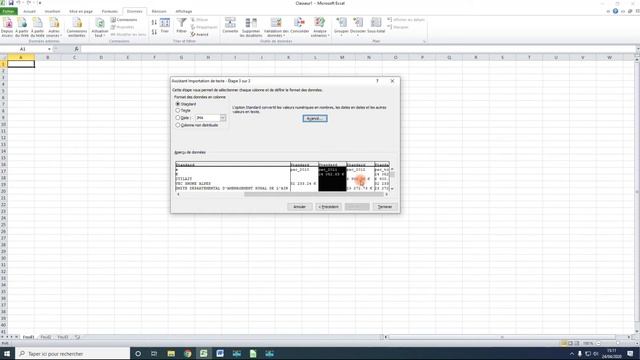Select the Feuil3 sheet tab
The height and width of the screenshot is (360, 640).
(63, 337)
